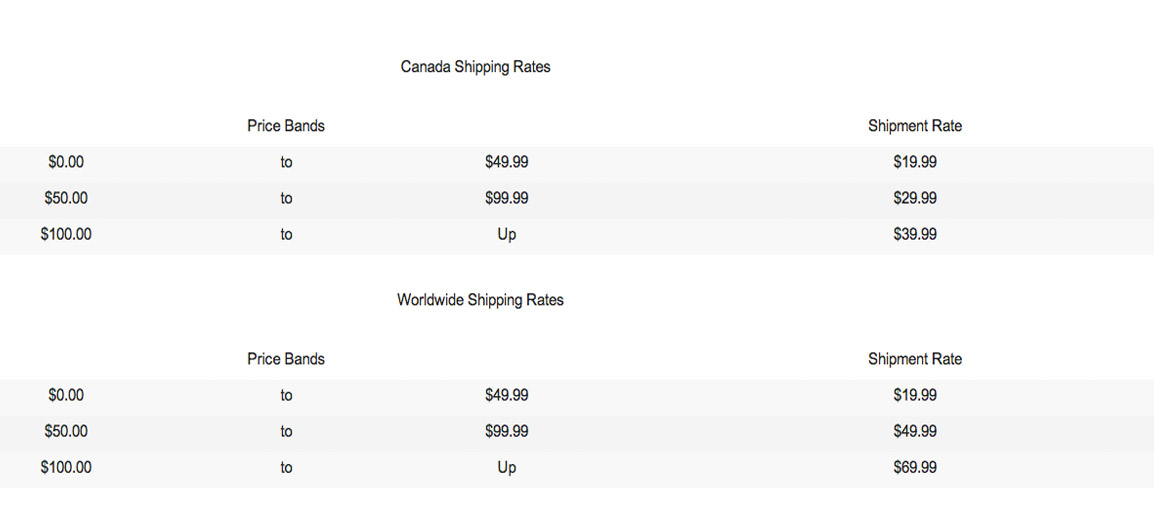Click $0.00 in the Canada table
Screen dimensions: 1154x506
tap(66, 162)
